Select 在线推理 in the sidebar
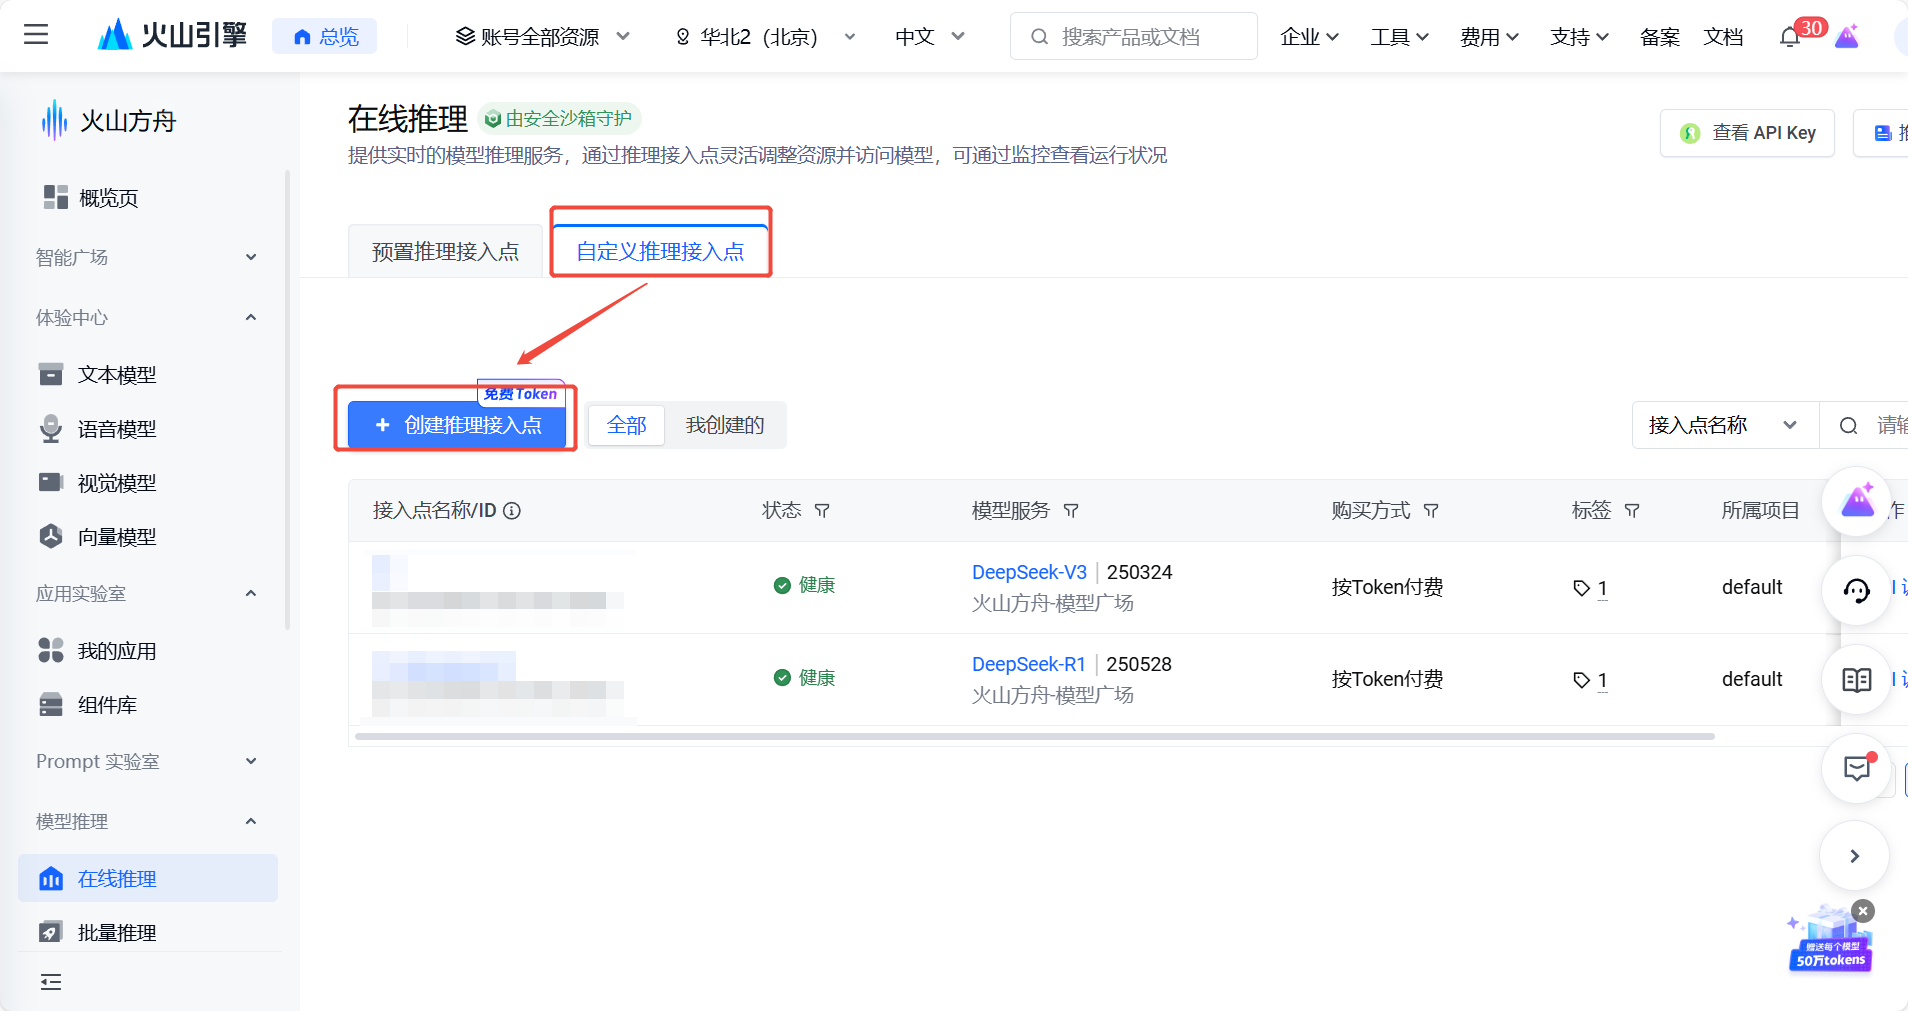This screenshot has width=1908, height=1011. coord(148,878)
